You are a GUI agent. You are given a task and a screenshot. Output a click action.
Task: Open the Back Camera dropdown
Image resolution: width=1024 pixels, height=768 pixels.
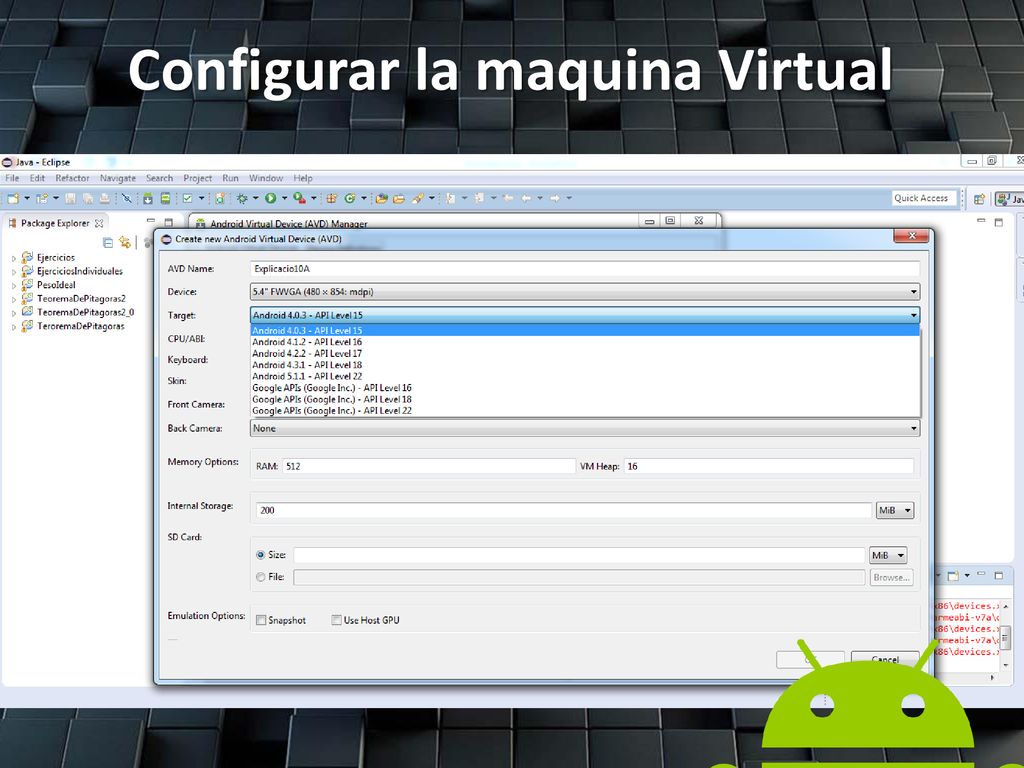point(585,428)
